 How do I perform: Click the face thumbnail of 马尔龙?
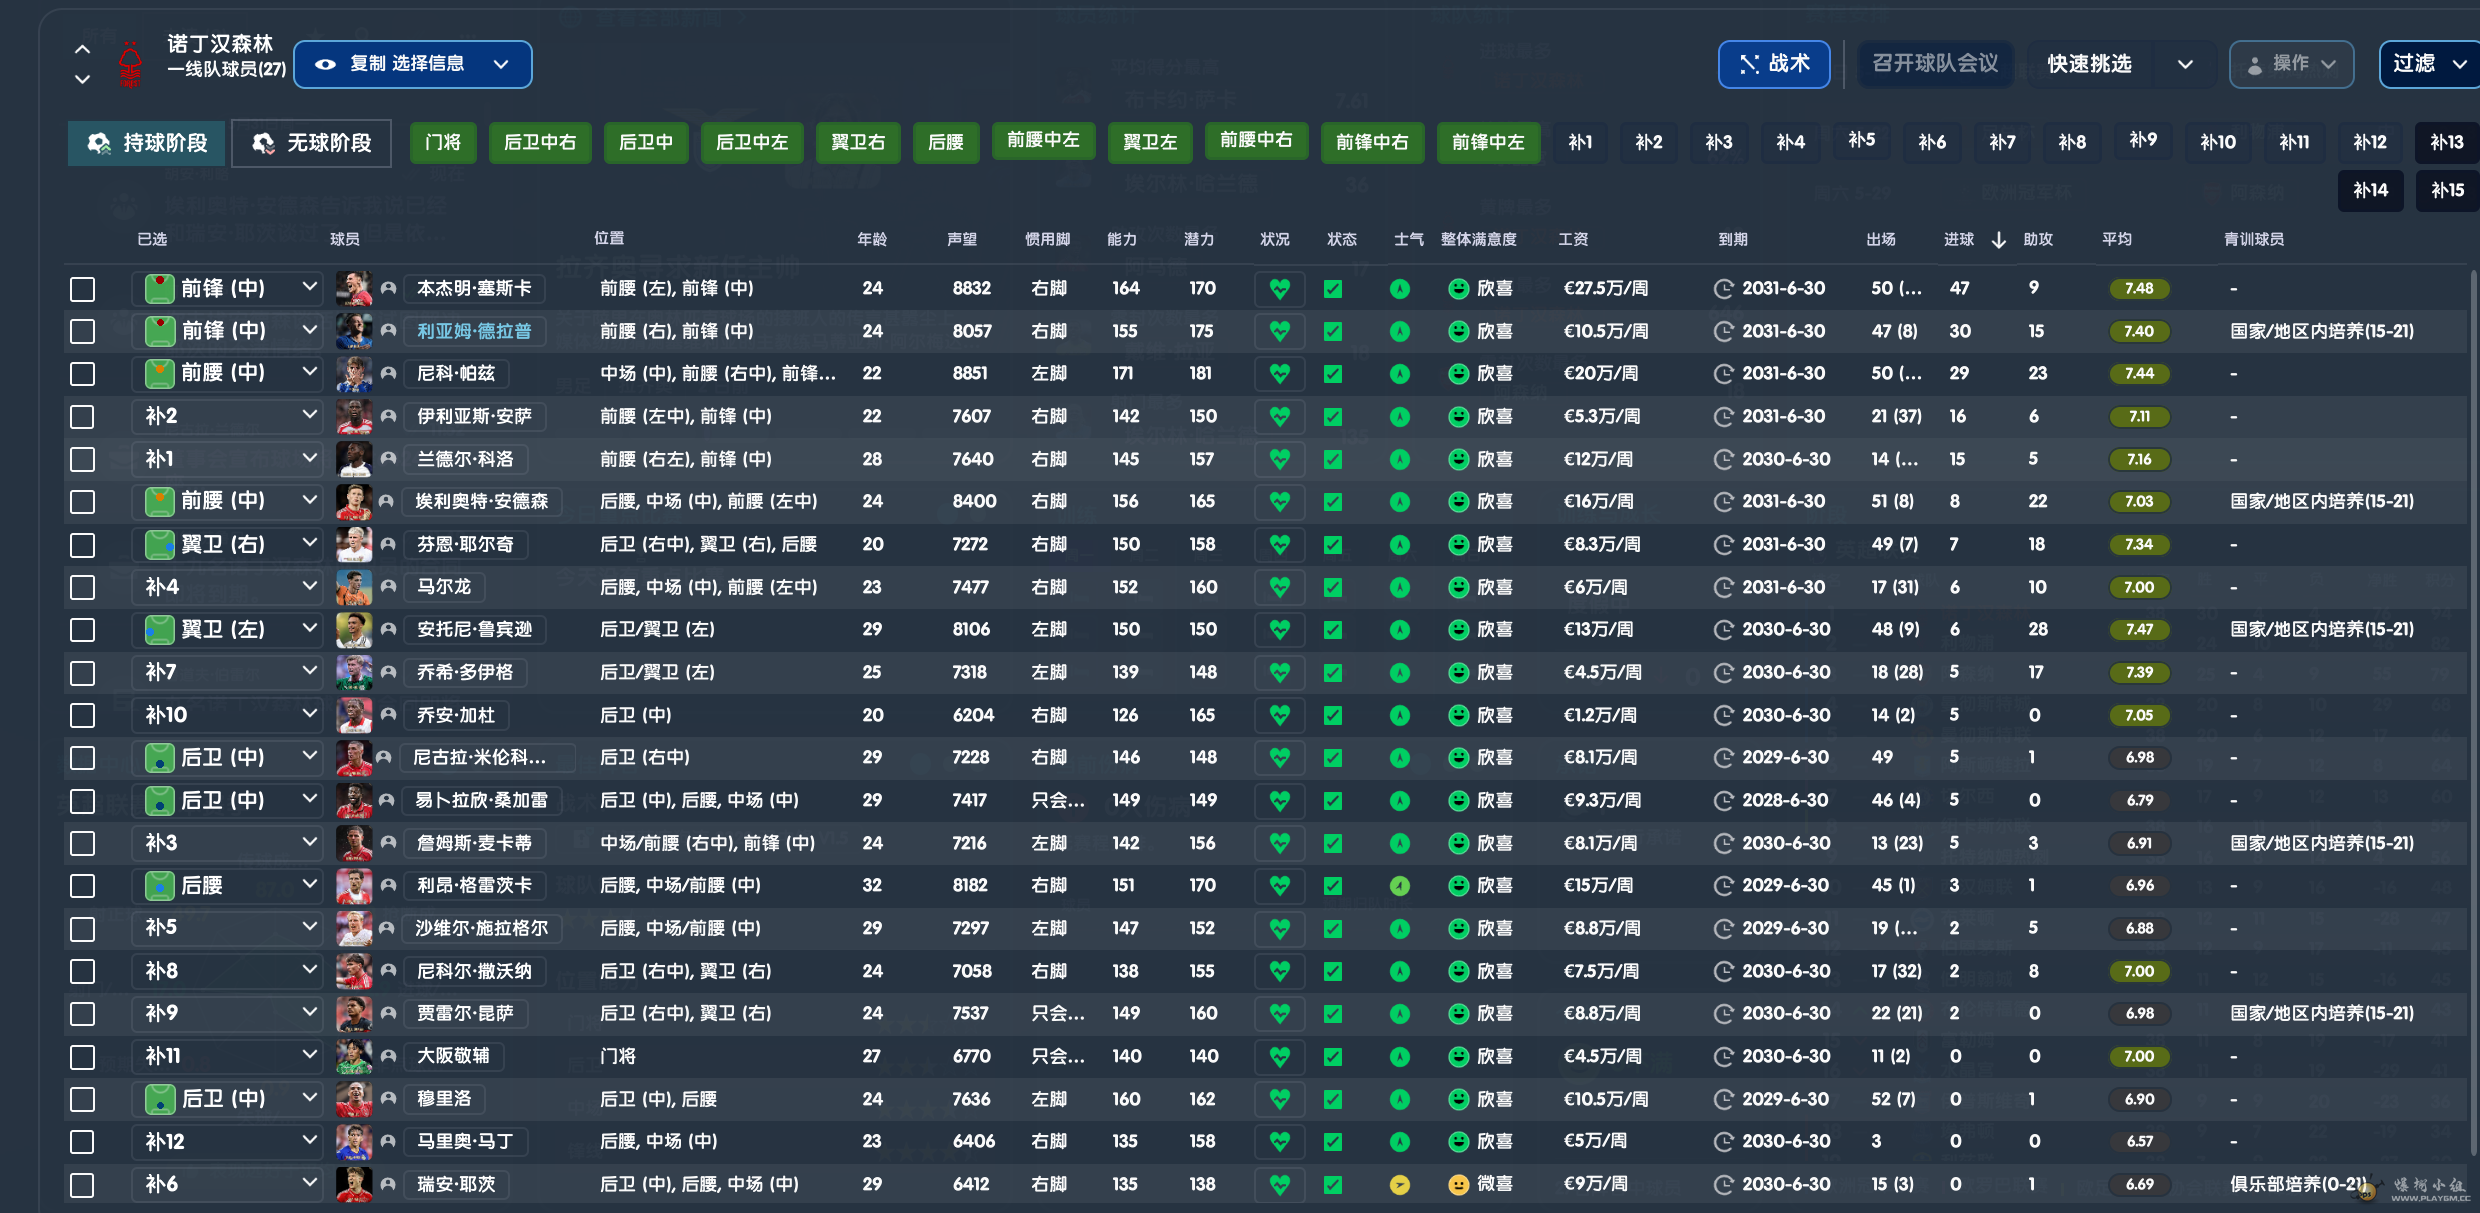[354, 587]
